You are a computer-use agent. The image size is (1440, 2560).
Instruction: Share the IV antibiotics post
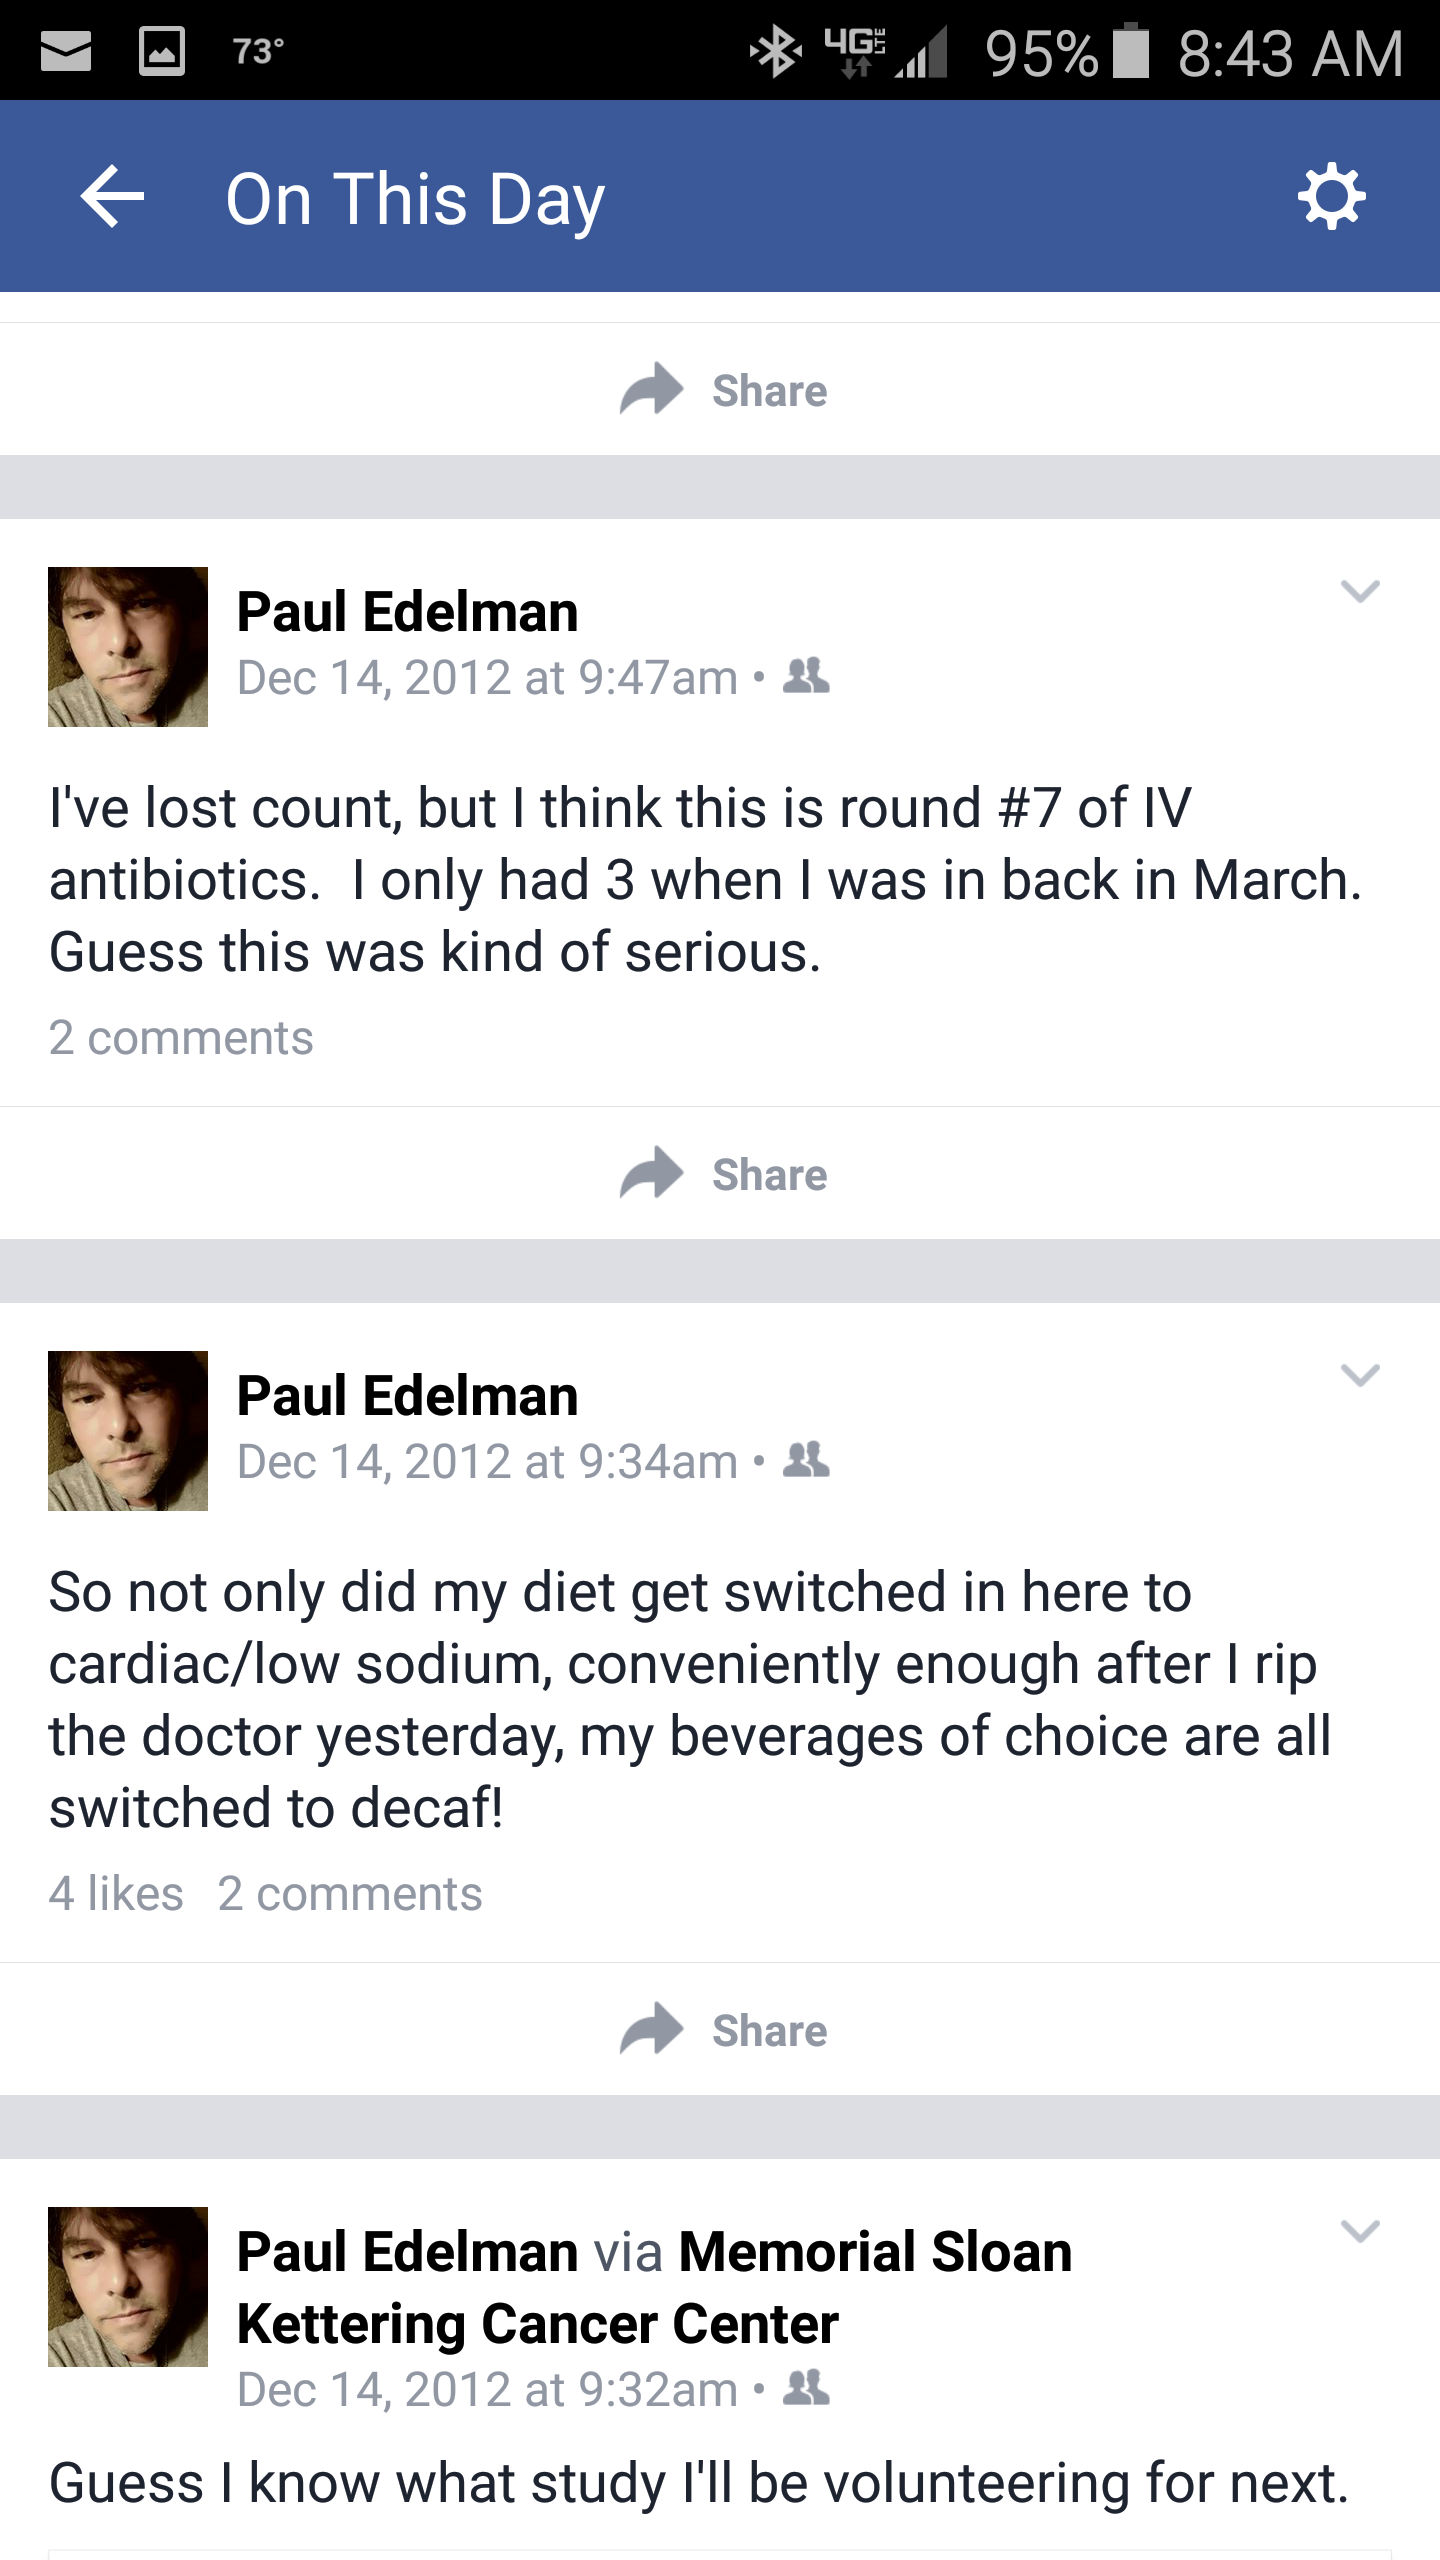coord(722,1175)
